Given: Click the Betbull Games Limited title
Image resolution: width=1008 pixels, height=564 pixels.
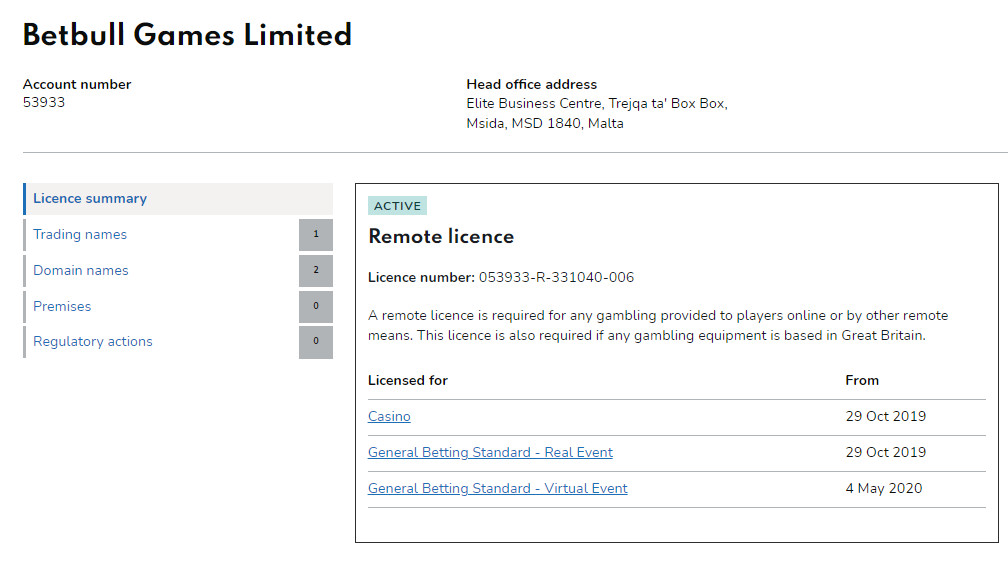Looking at the screenshot, I should 187,36.
